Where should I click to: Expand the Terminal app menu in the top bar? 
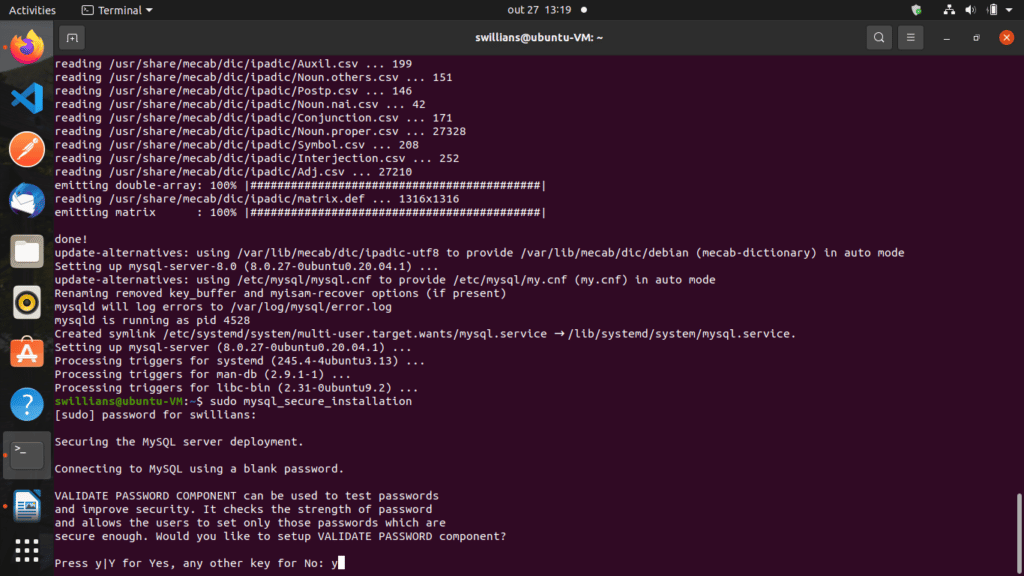117,10
